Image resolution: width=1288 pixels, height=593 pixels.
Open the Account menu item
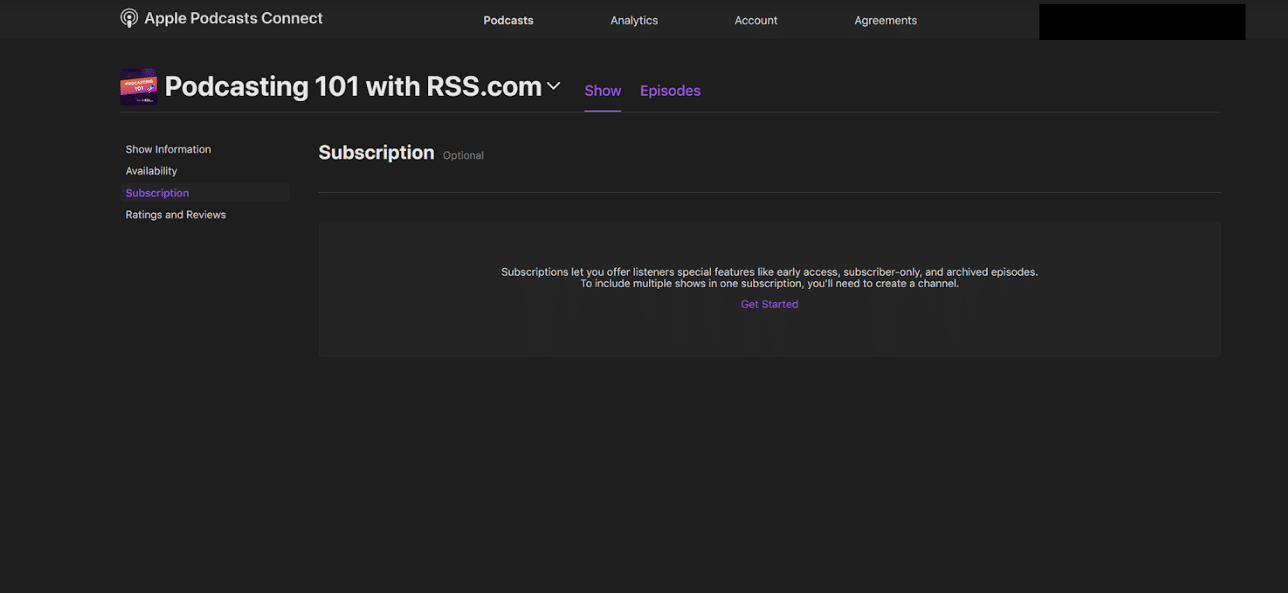pos(756,20)
